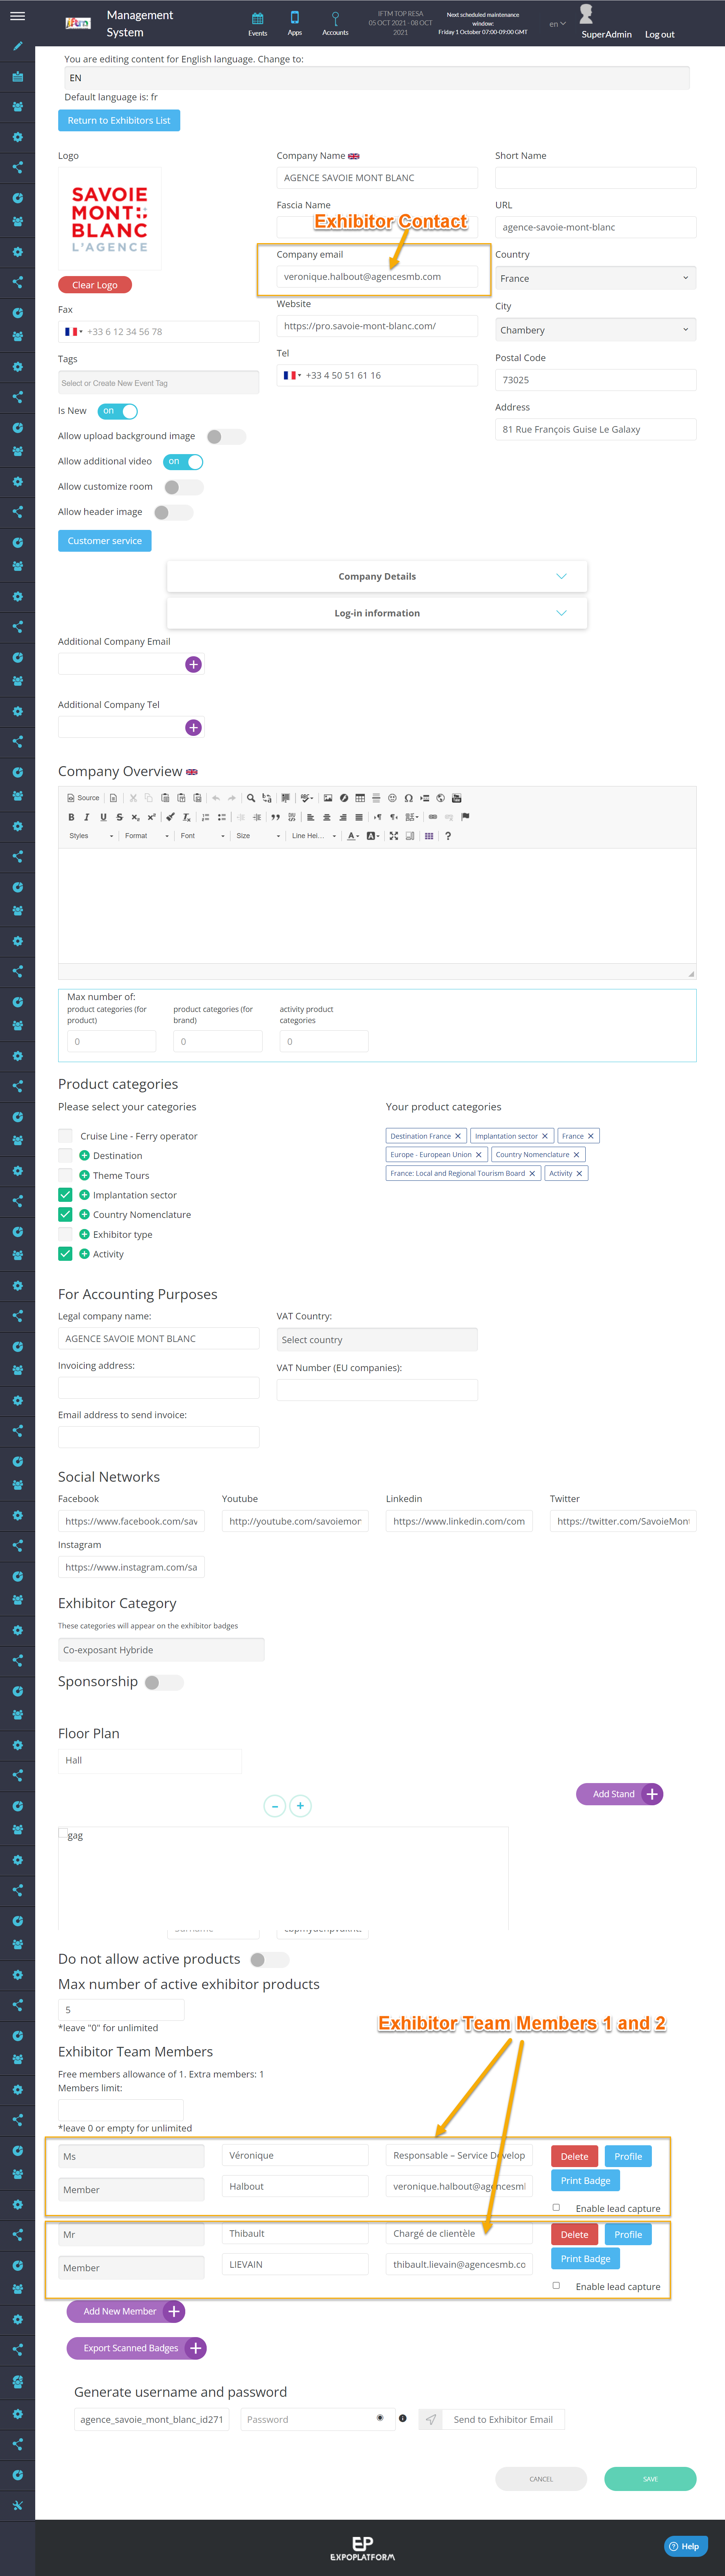Open the editor background color picker
Screen dimensions: 725x2576
(372, 836)
